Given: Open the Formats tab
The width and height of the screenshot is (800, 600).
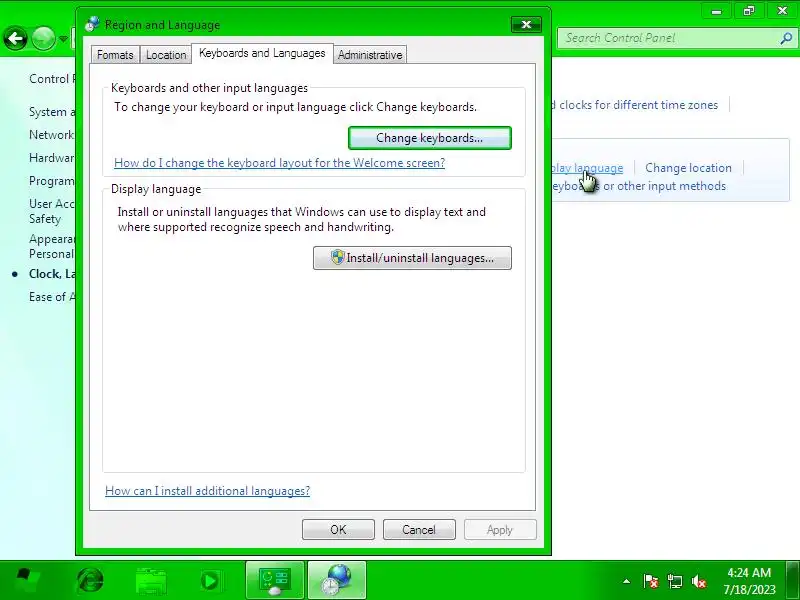Looking at the screenshot, I should click(115, 55).
